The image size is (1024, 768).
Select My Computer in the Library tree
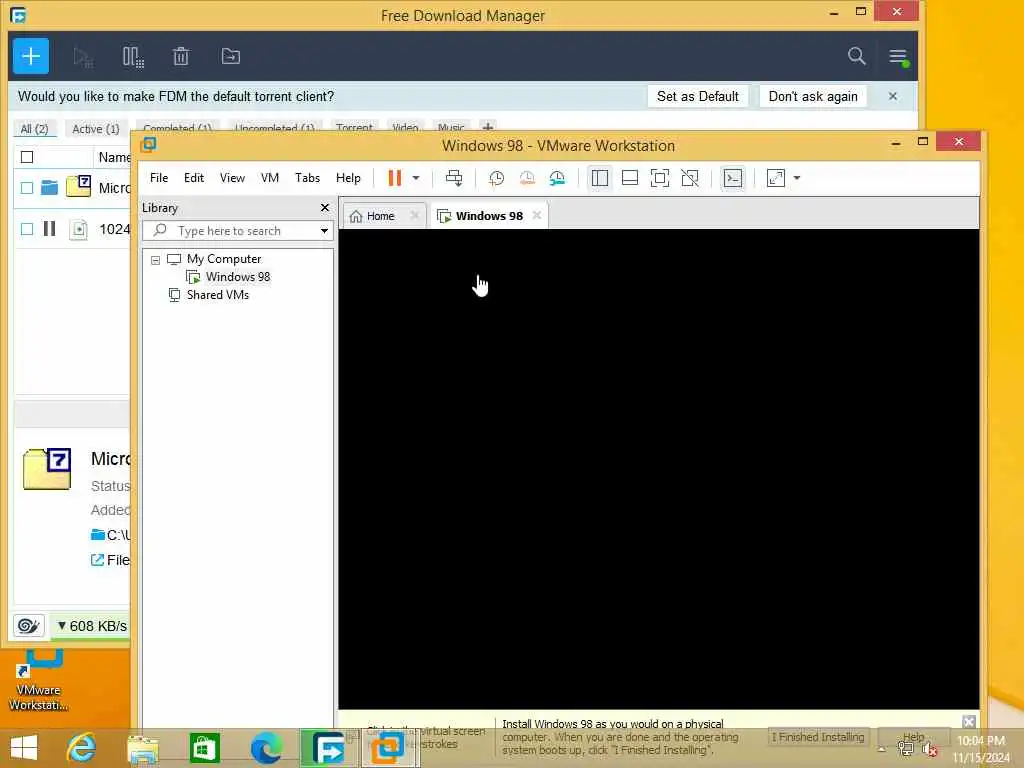(x=223, y=259)
